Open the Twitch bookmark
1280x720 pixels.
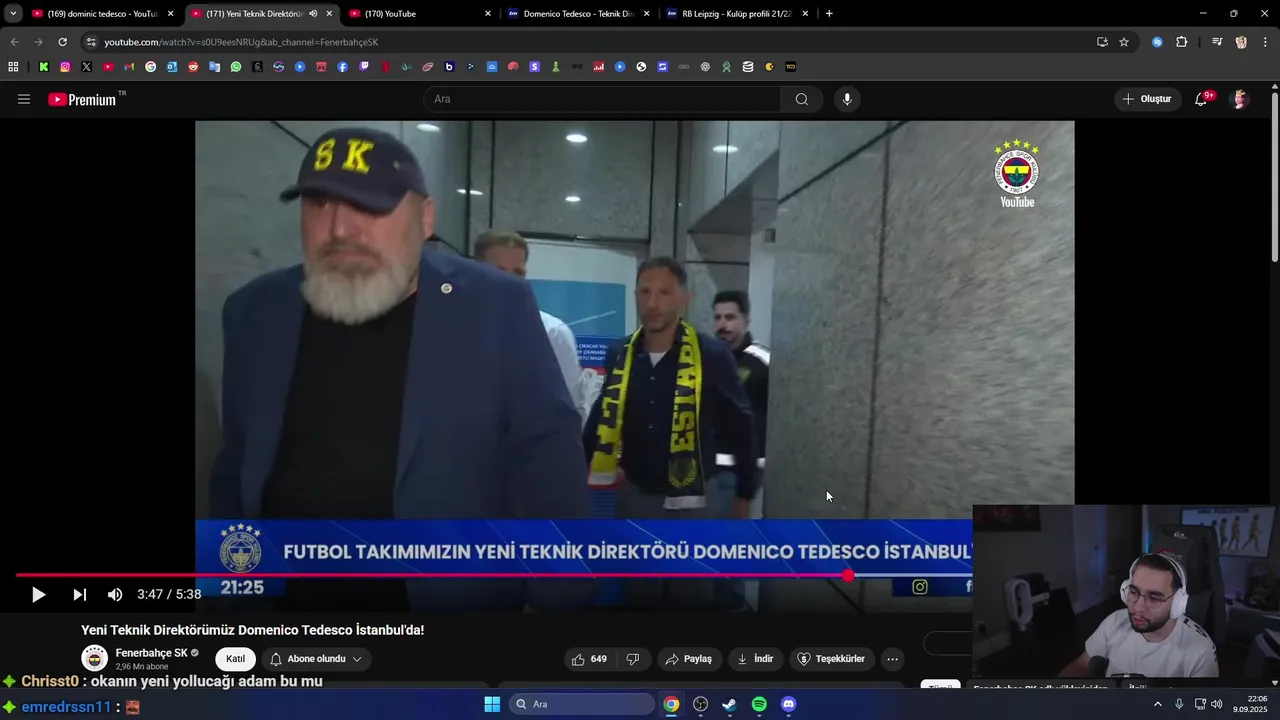pos(364,67)
